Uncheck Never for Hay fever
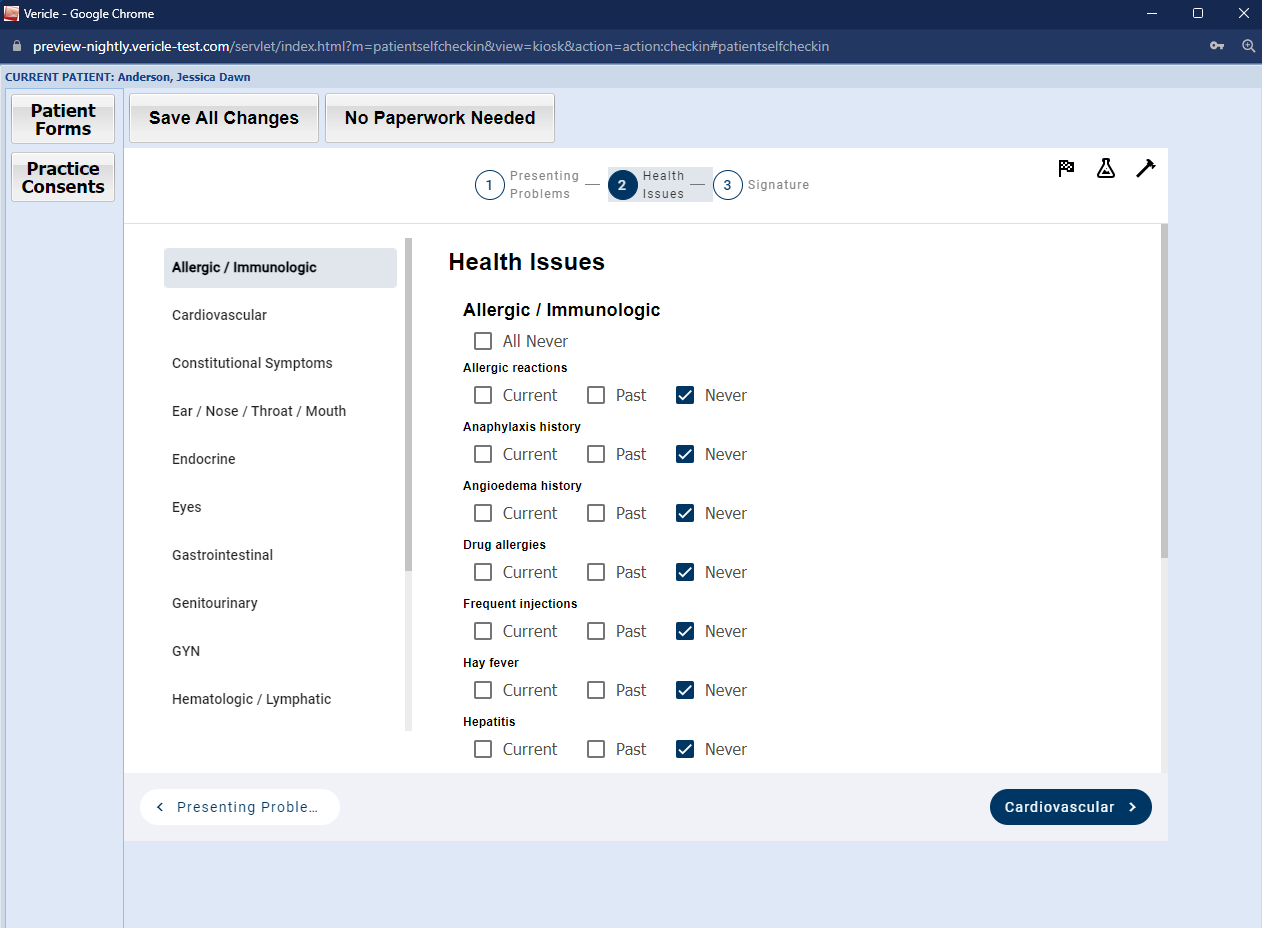Viewport: 1262px width, 928px height. click(x=685, y=690)
